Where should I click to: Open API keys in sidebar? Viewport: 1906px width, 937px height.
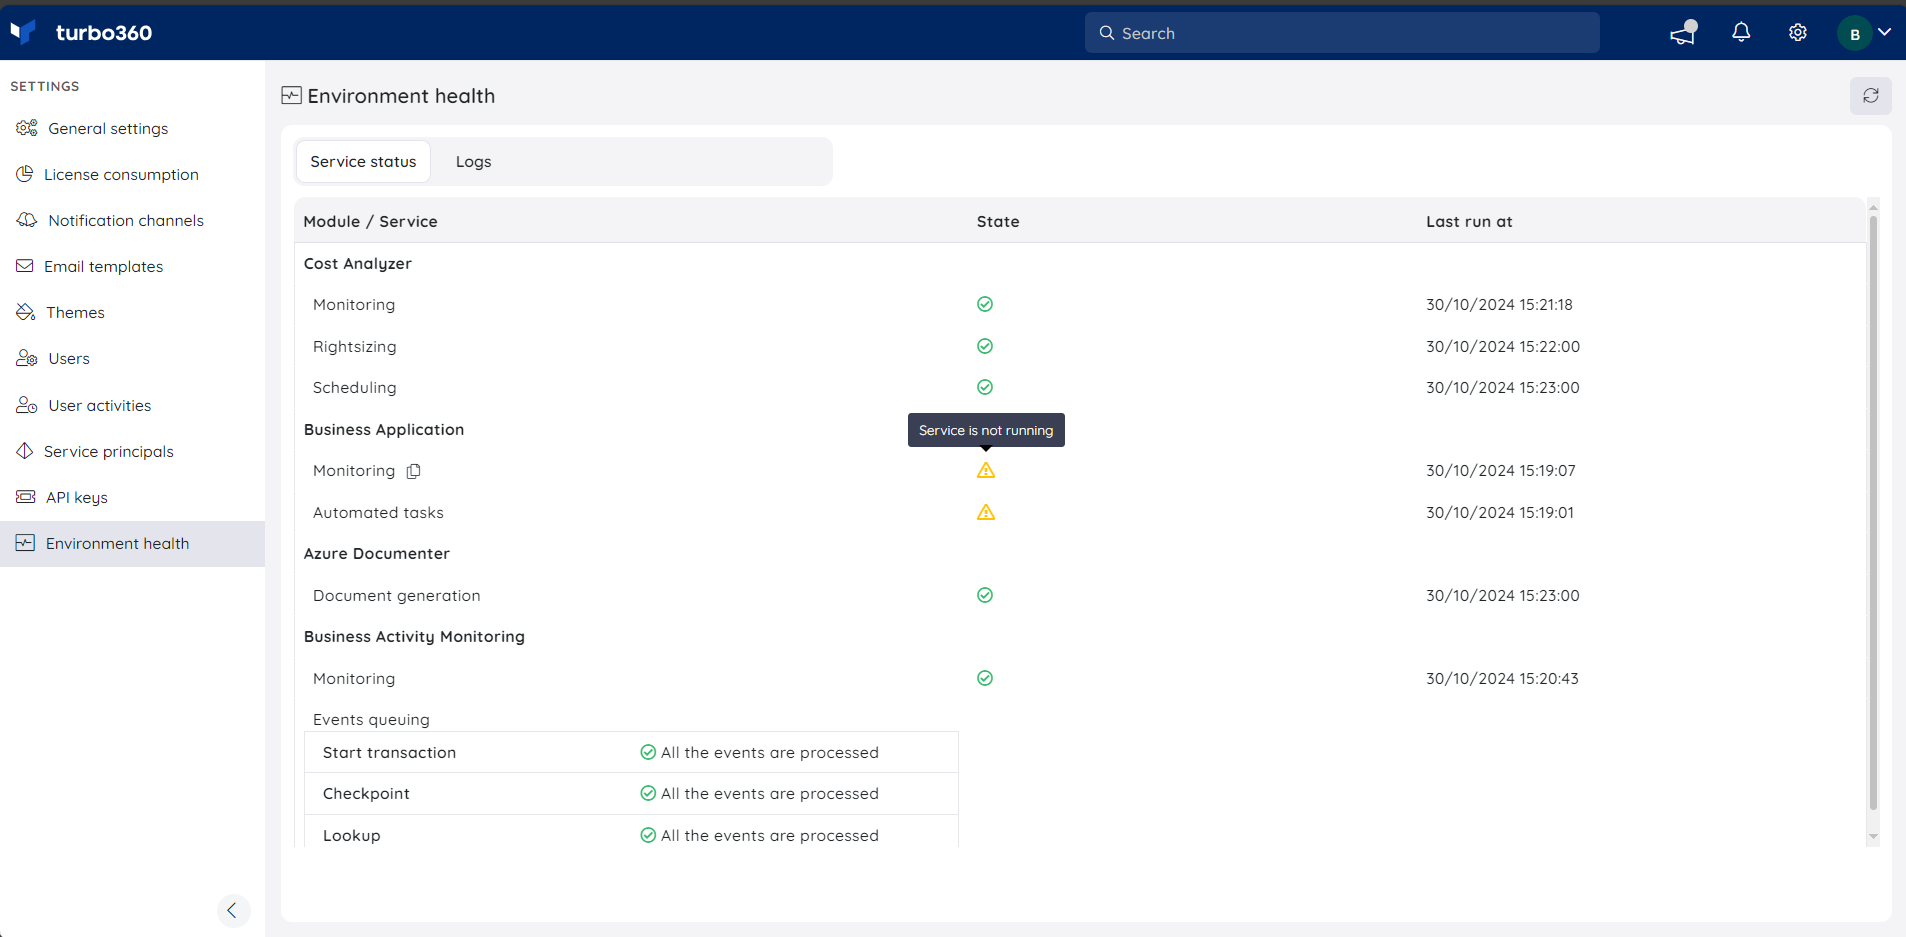[x=132, y=497]
